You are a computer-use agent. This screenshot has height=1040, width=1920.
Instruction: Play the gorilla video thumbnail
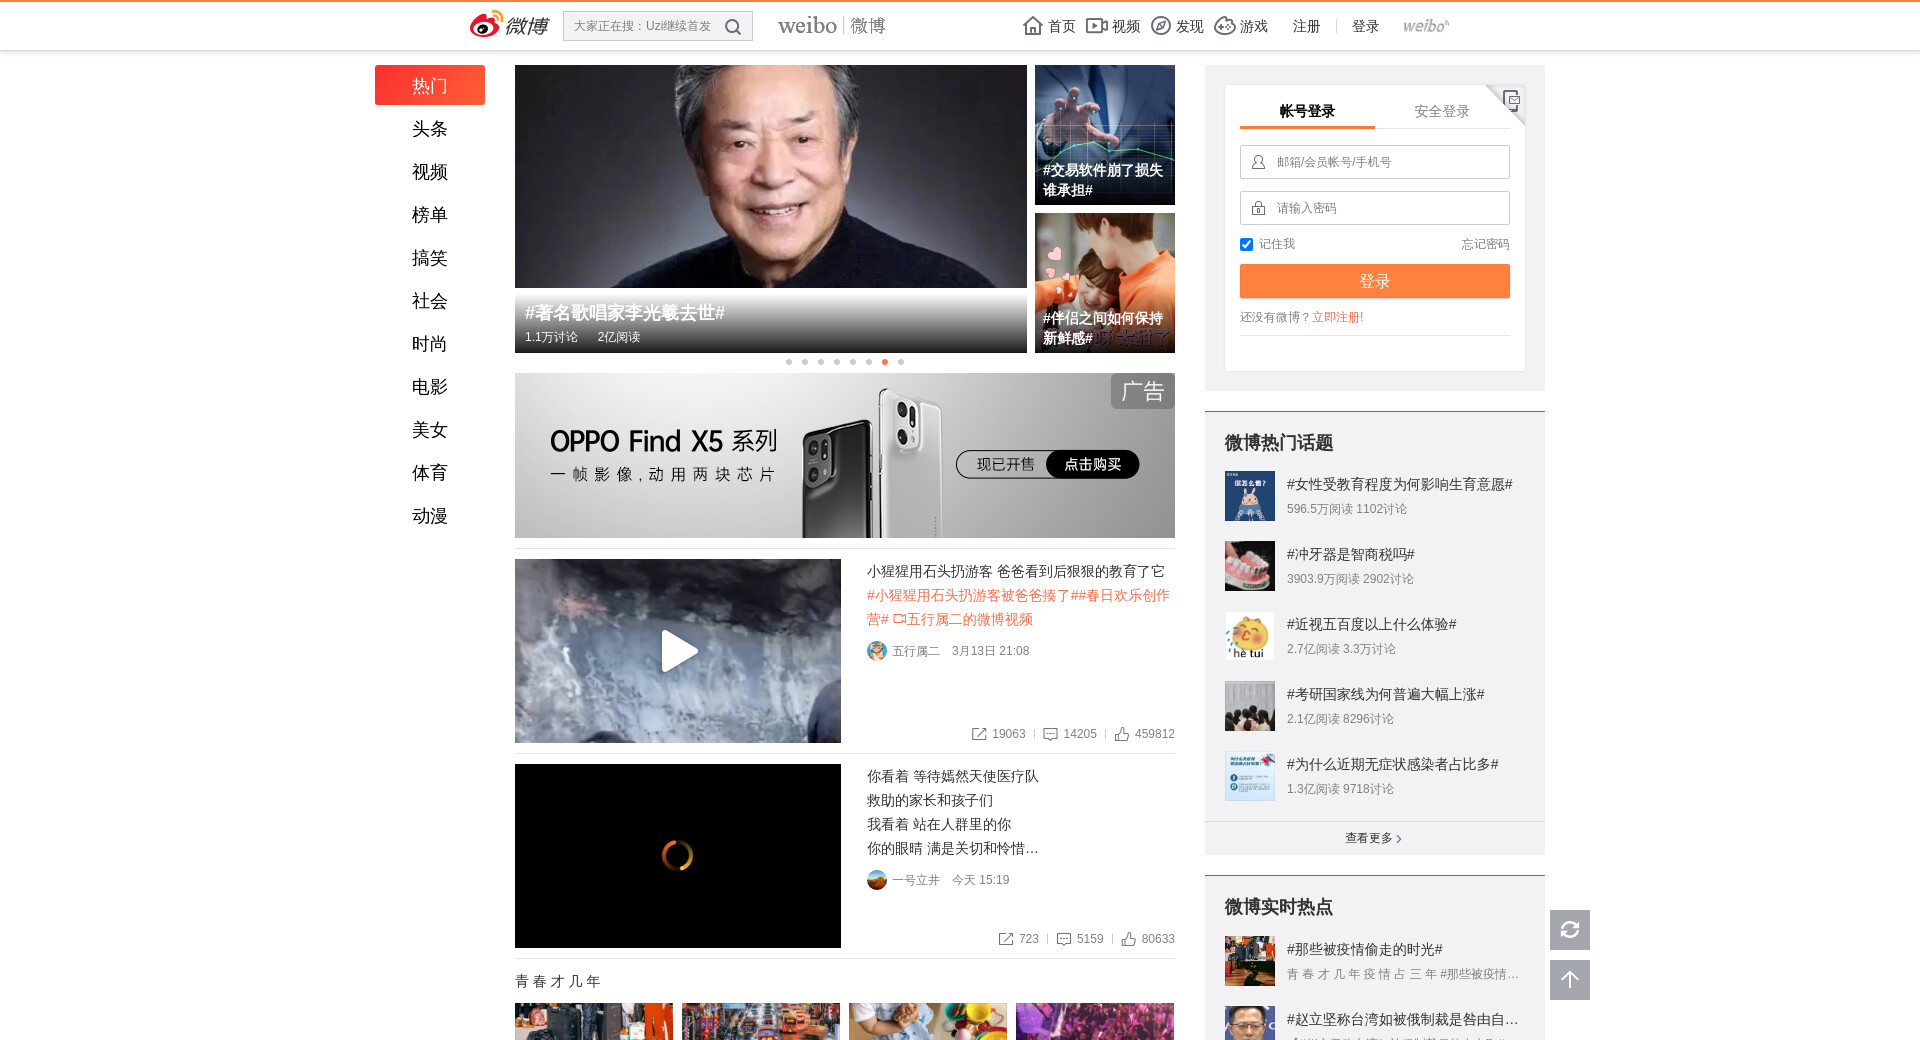point(678,651)
